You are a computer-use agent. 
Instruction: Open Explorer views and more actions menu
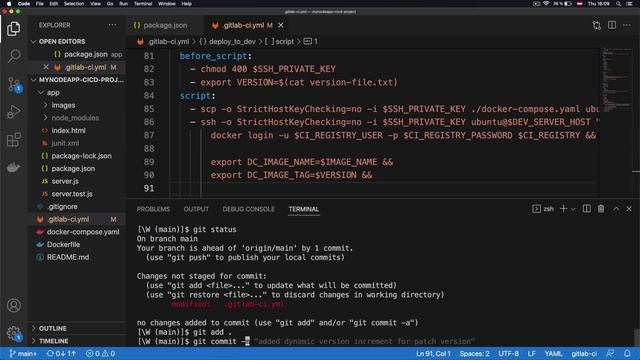(x=112, y=25)
